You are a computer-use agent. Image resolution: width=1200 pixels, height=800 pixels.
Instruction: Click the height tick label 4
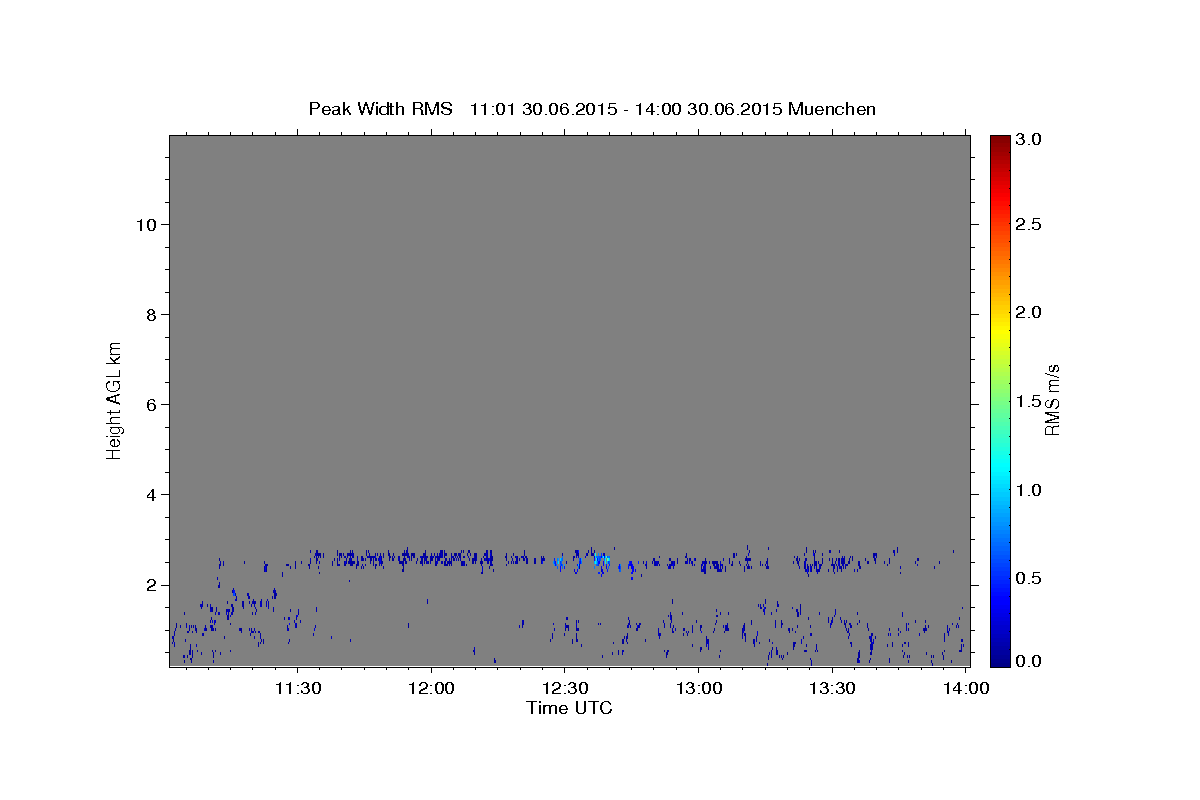tap(150, 495)
